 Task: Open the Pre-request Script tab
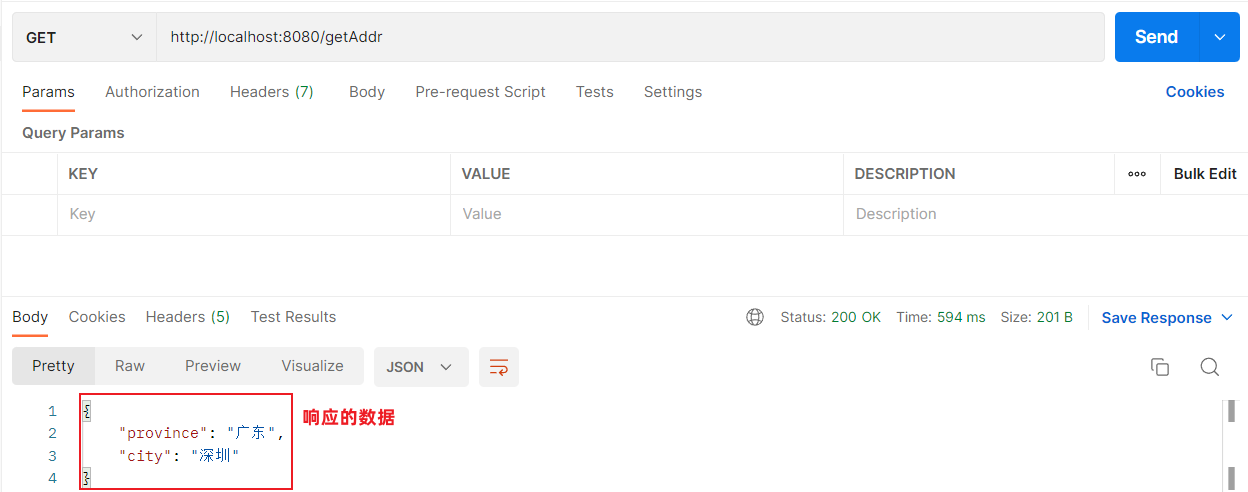point(480,92)
